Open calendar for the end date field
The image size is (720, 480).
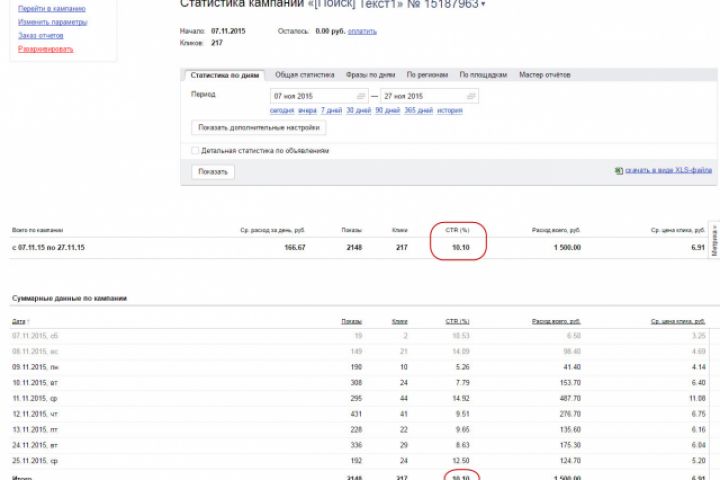coord(471,96)
